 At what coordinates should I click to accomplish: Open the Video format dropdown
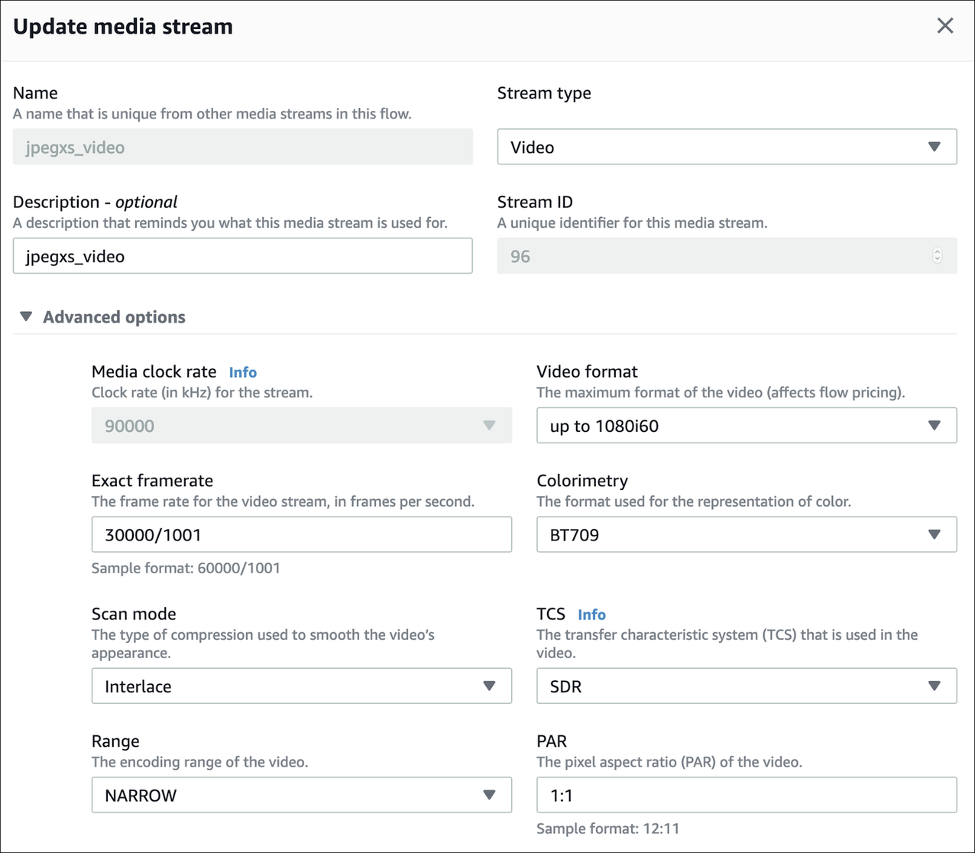745,426
